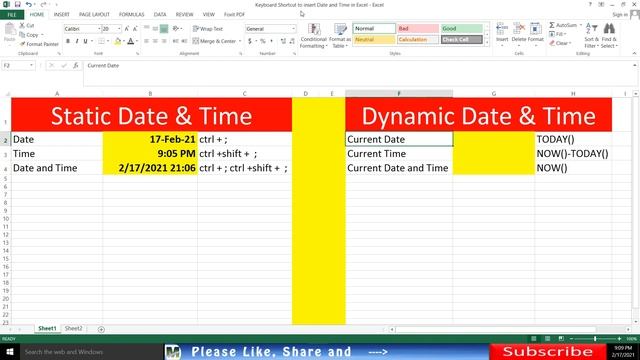Viewport: 640px width, 360px height.
Task: Click the Name Box showing F2
Action: click(x=18, y=66)
